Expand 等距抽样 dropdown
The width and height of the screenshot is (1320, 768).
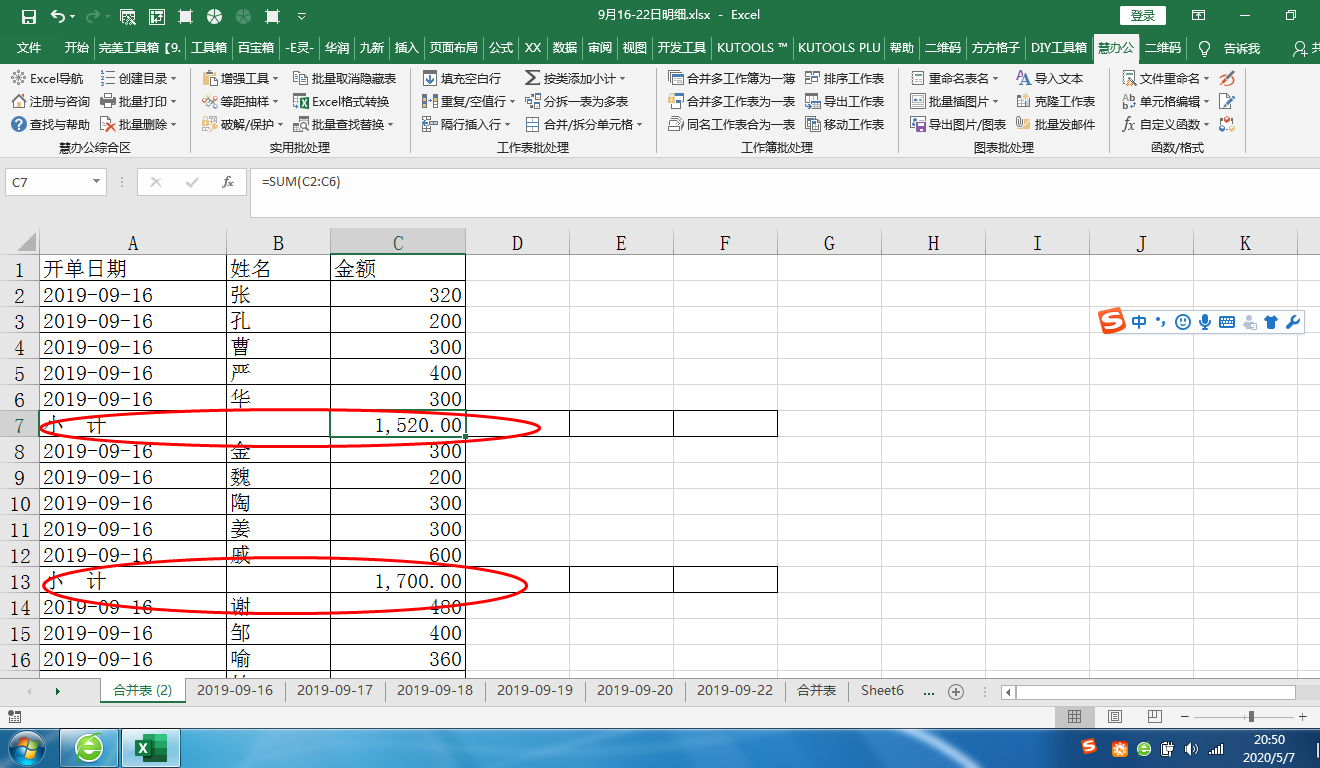276,101
